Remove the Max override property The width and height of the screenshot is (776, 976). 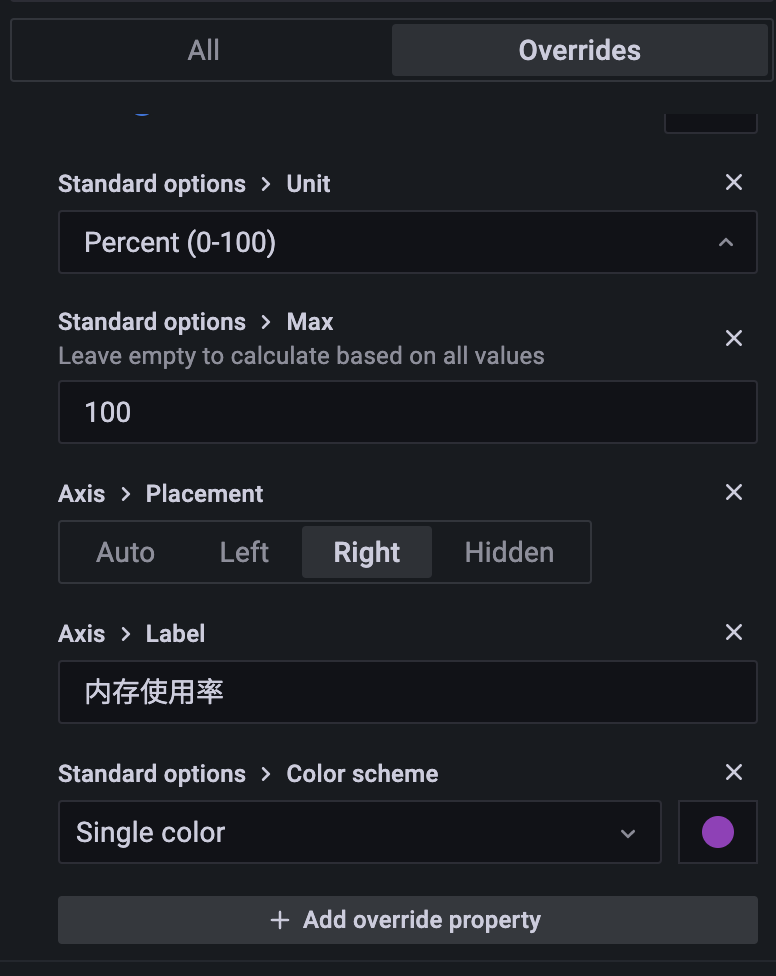click(x=734, y=338)
